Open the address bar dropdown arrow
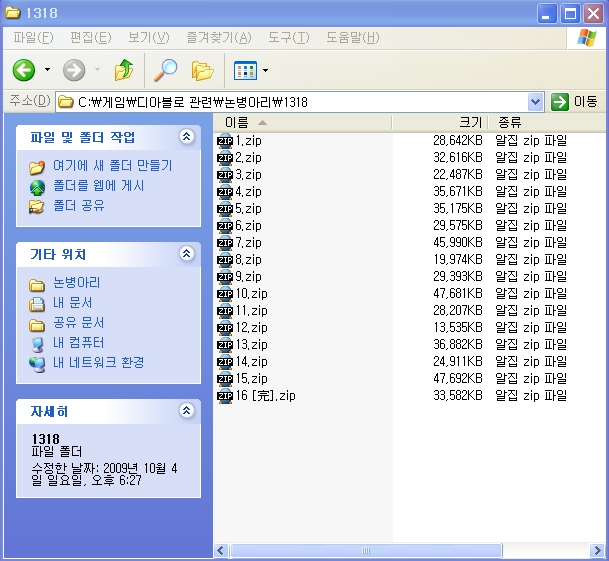Image resolution: width=609 pixels, height=561 pixels. [x=534, y=101]
